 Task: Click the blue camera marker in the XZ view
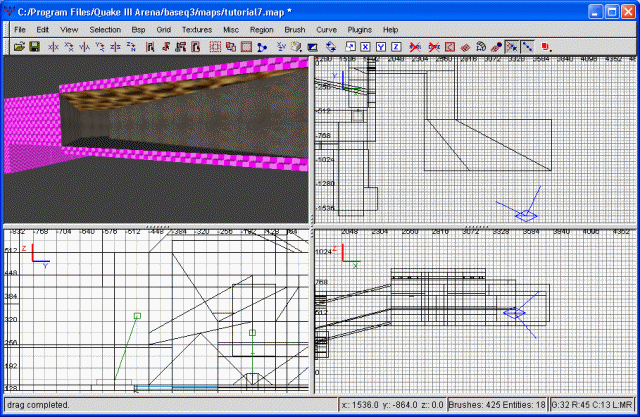point(514,313)
